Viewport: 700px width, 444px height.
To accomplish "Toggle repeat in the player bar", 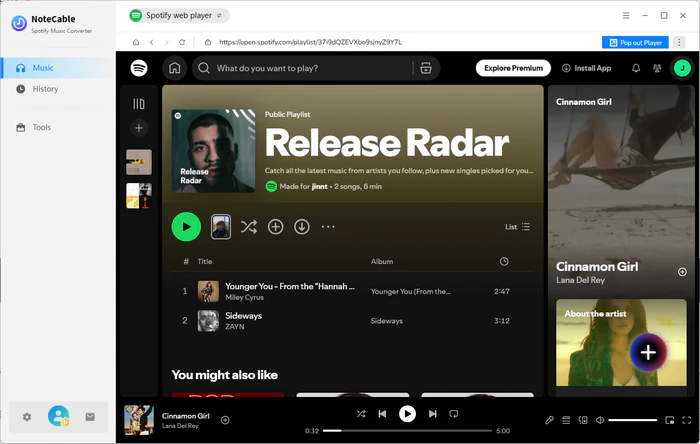I will [454, 414].
